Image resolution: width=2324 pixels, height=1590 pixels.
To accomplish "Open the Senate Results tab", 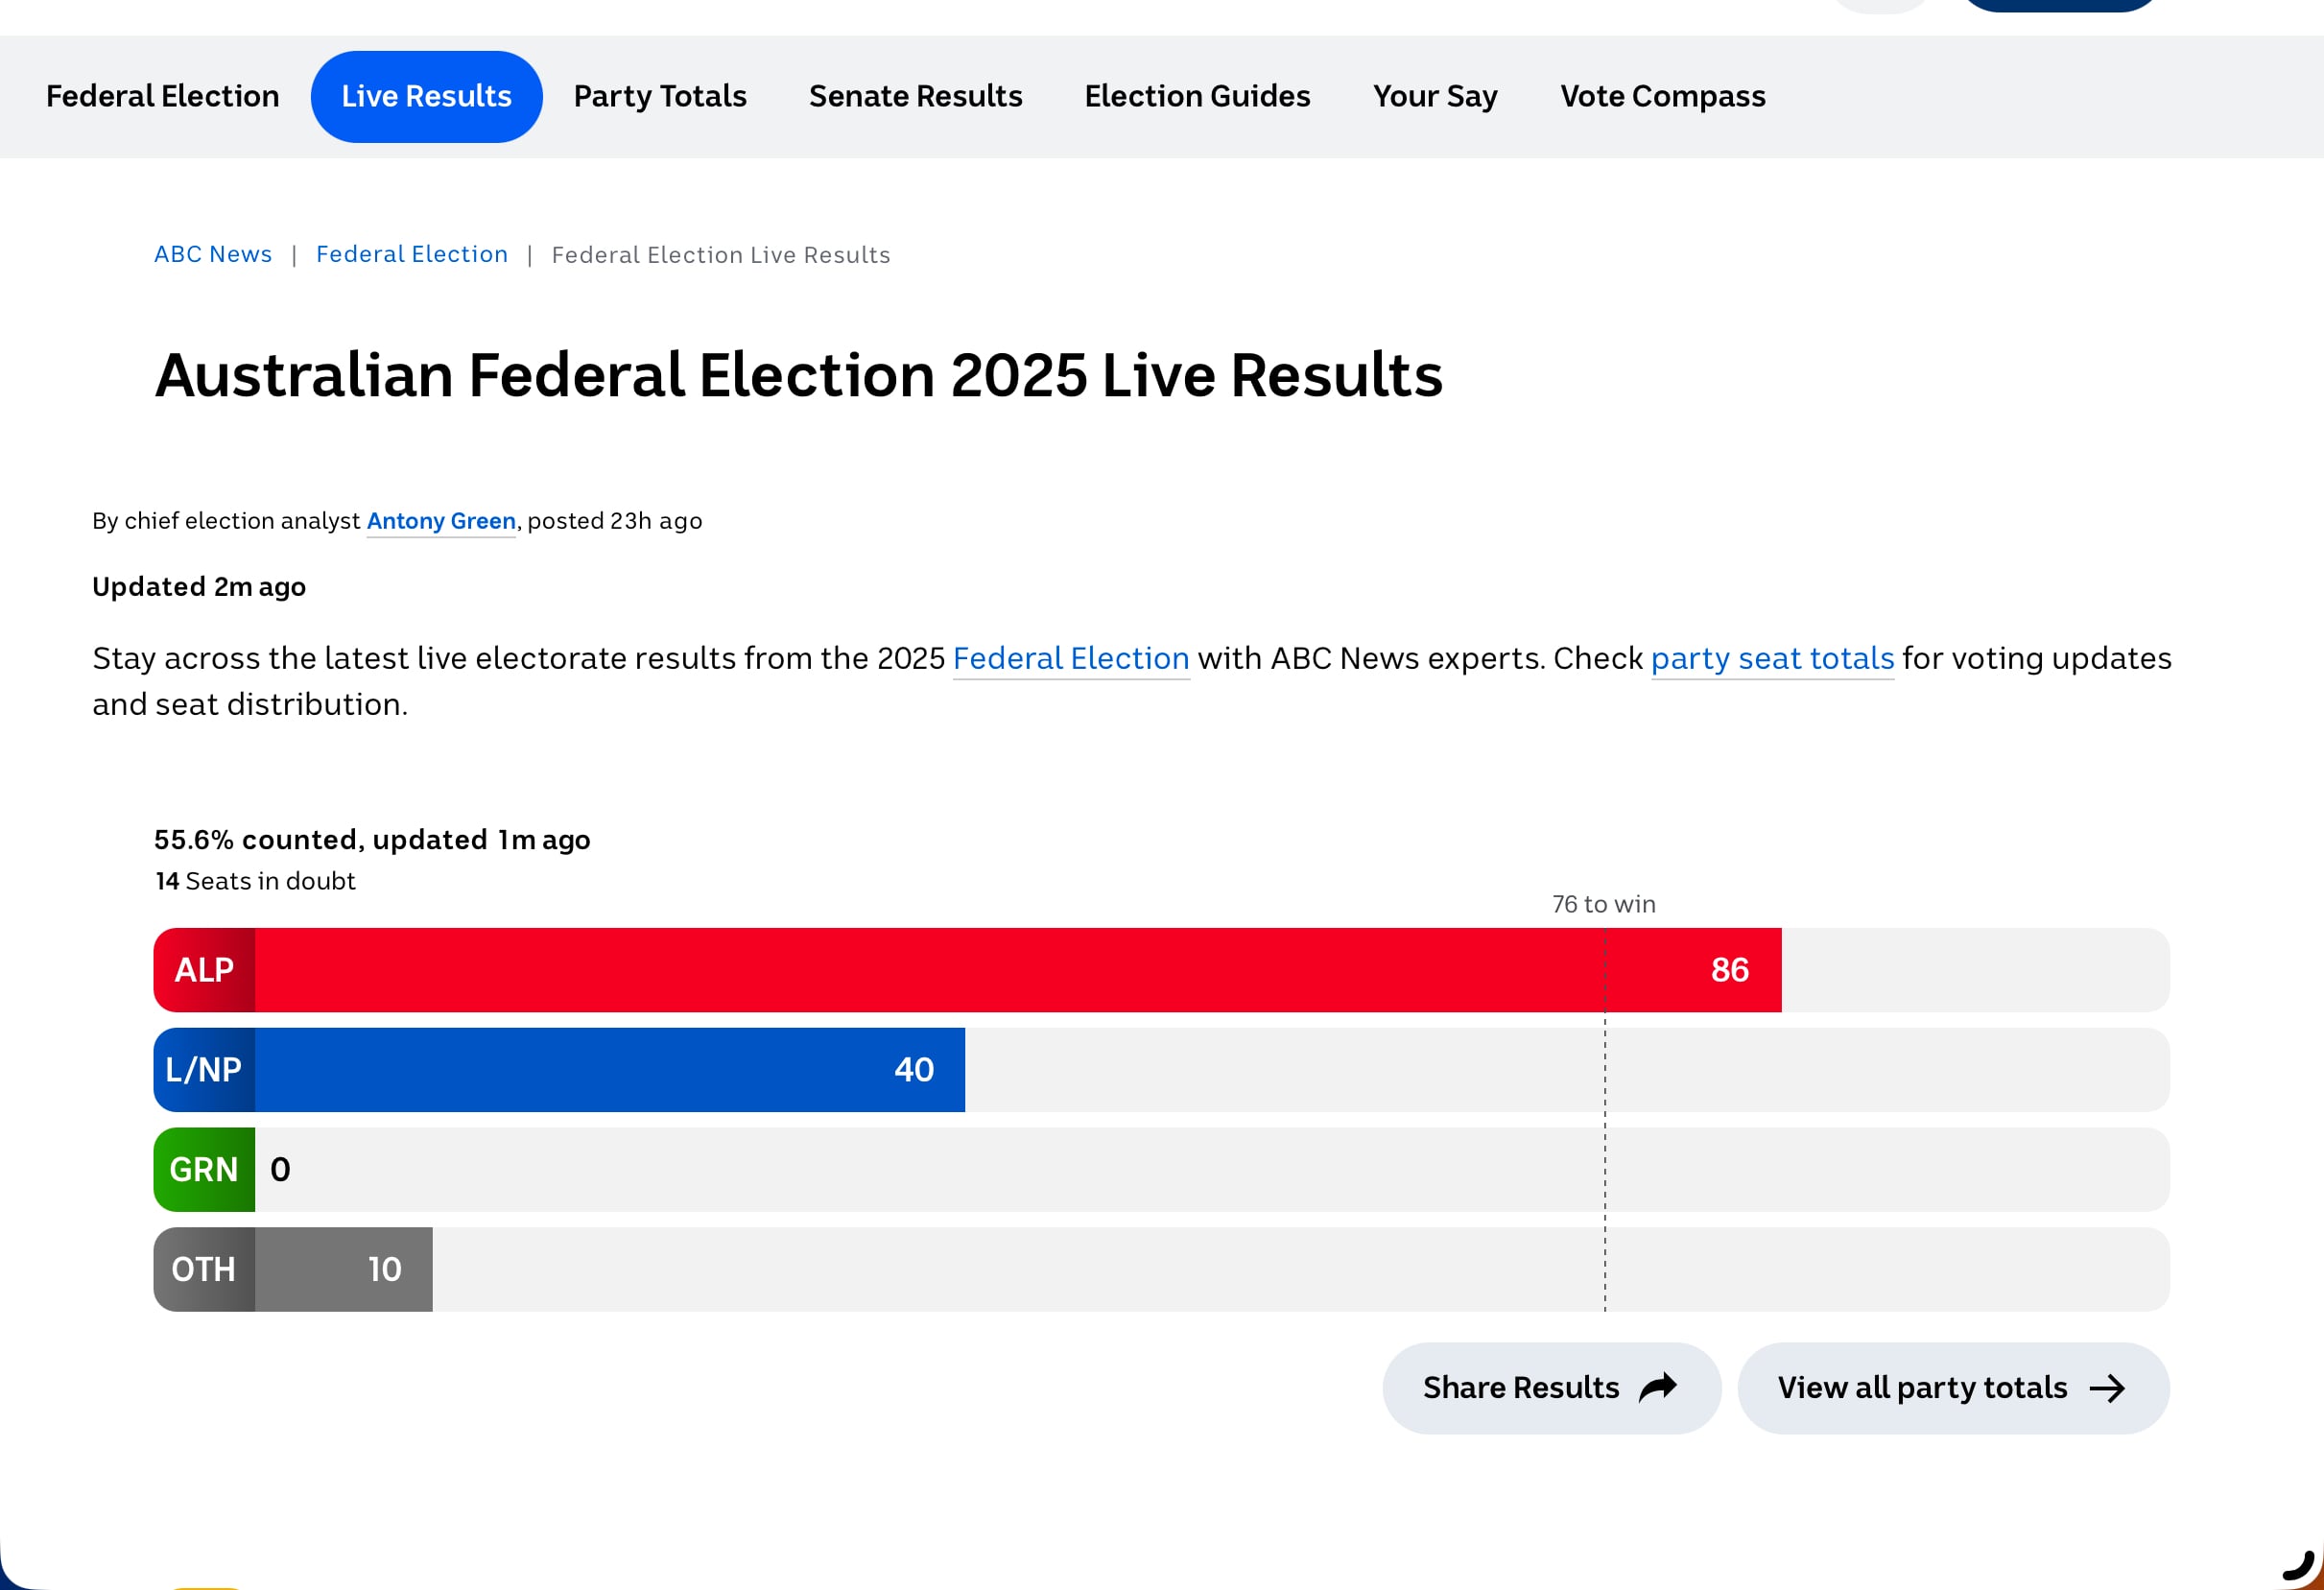I will point(915,96).
